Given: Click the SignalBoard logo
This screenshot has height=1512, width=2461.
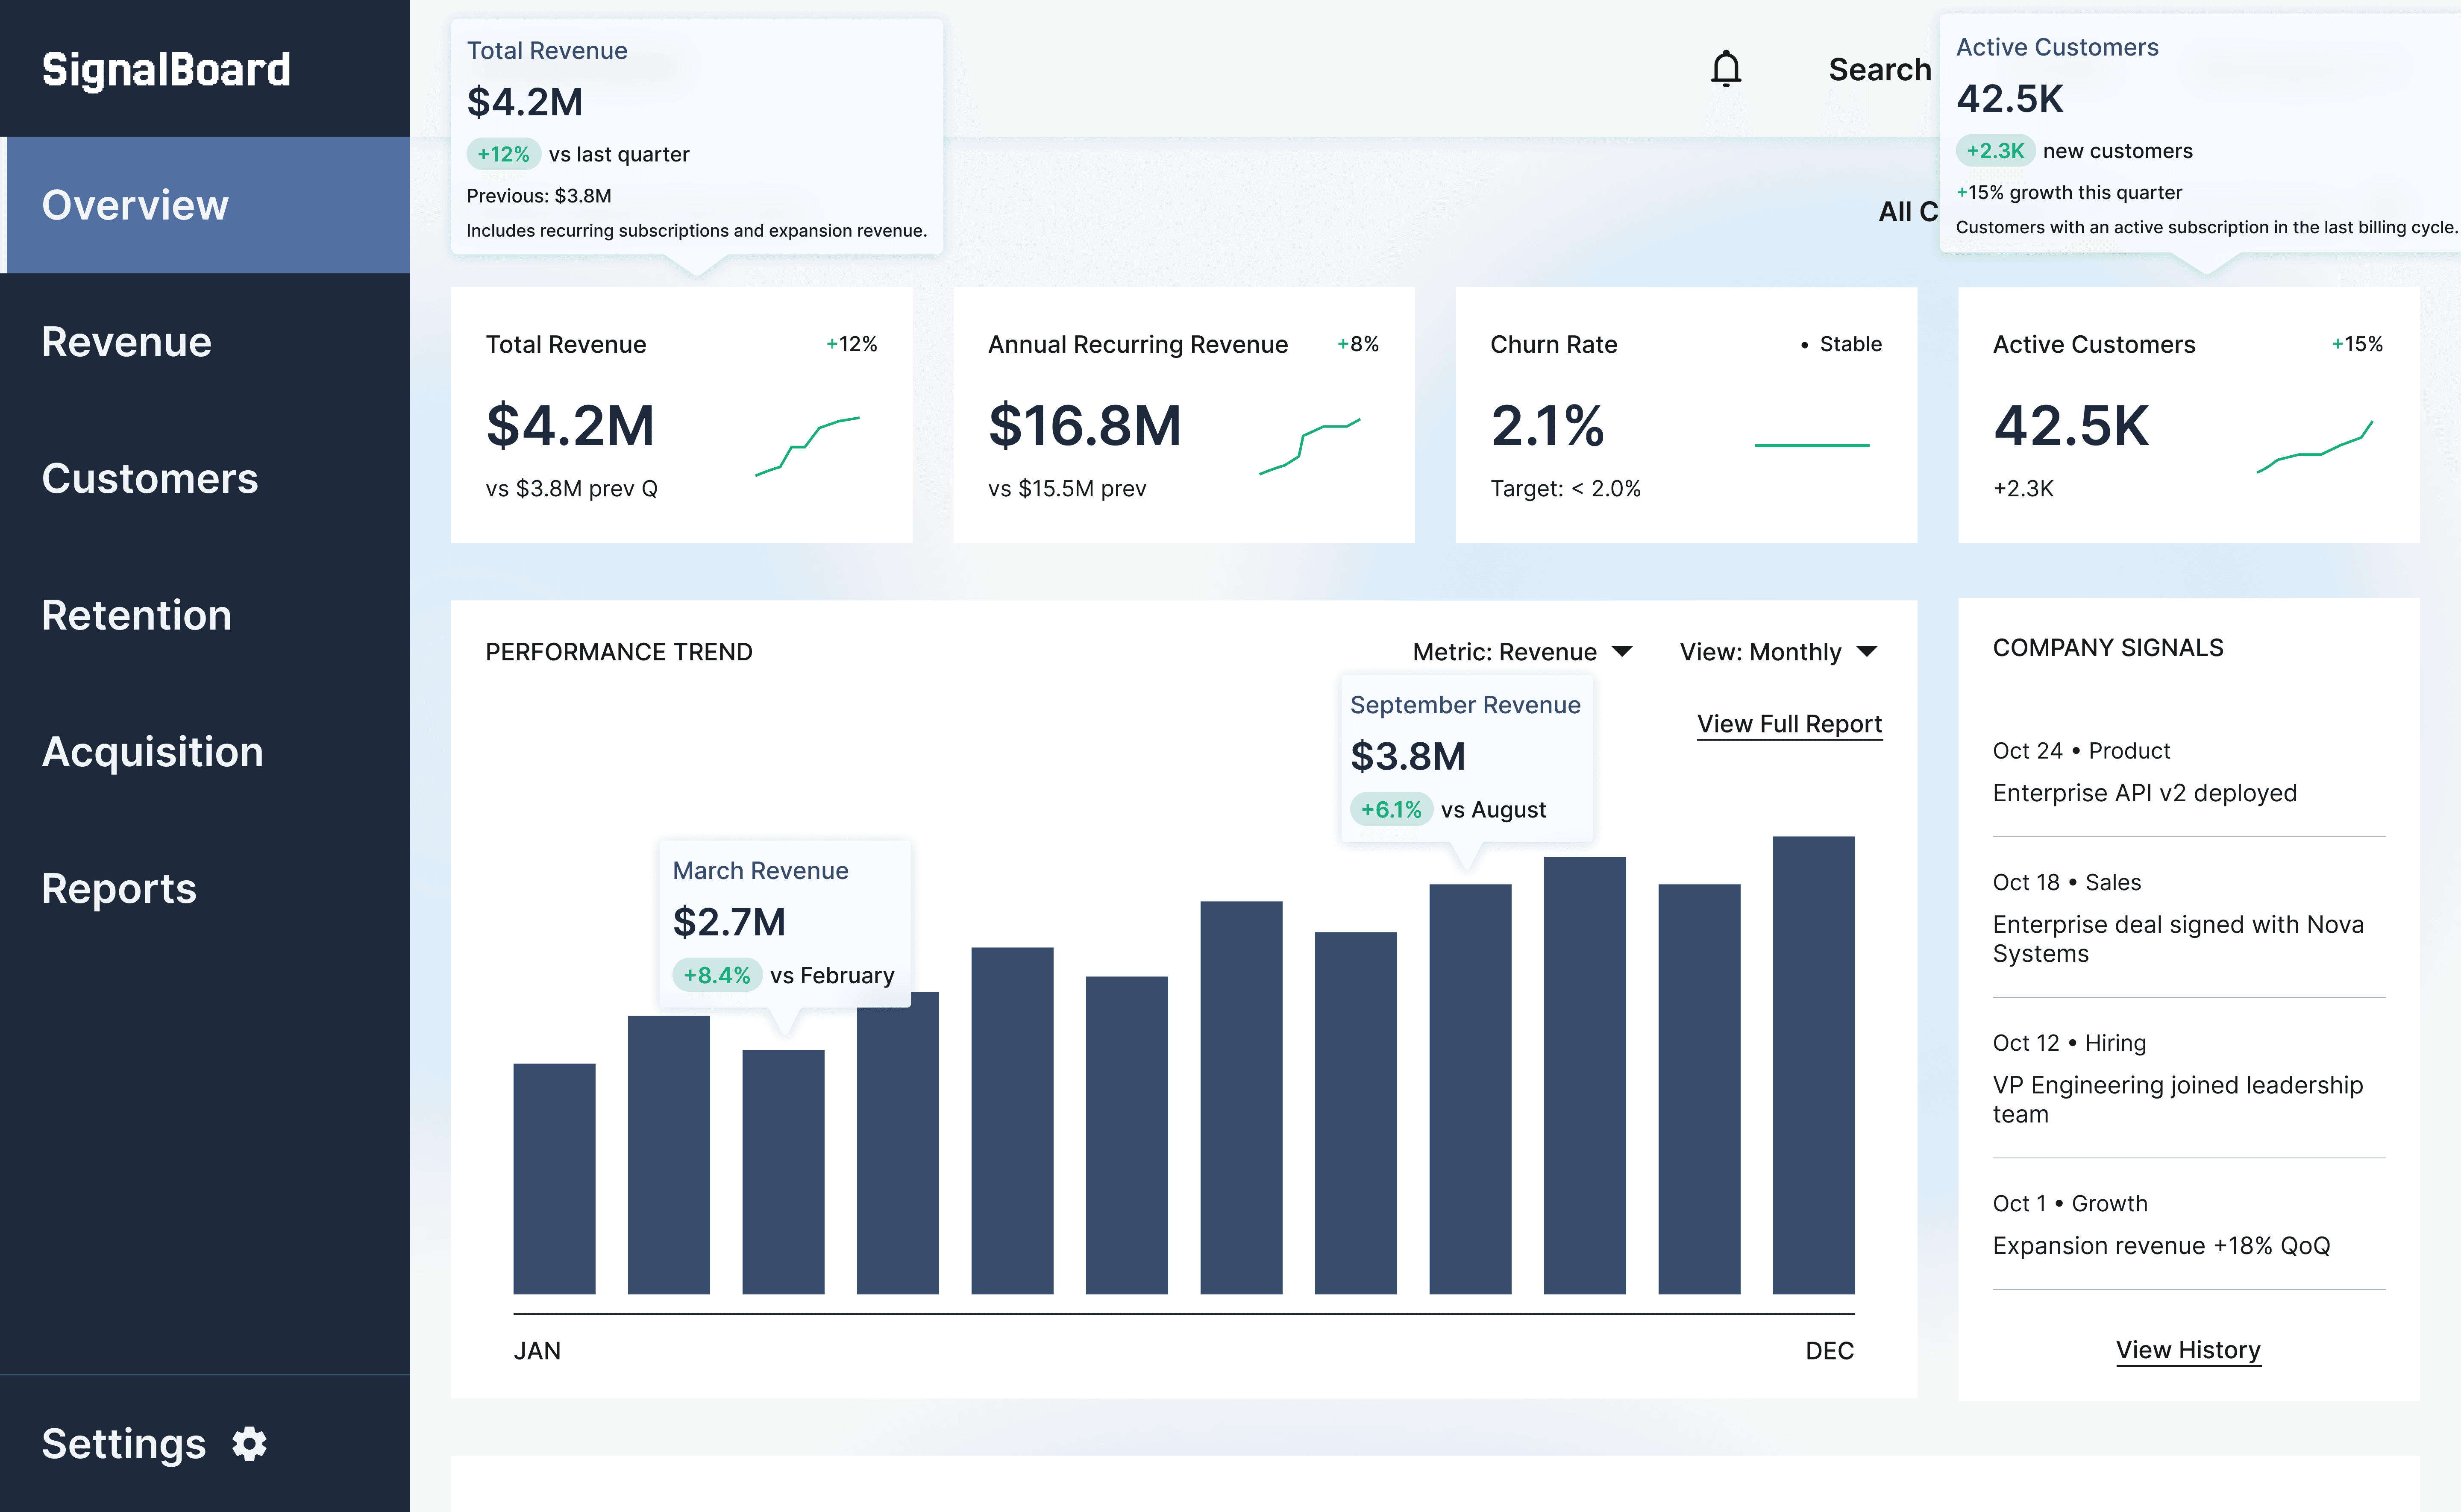Looking at the screenshot, I should click(x=166, y=69).
